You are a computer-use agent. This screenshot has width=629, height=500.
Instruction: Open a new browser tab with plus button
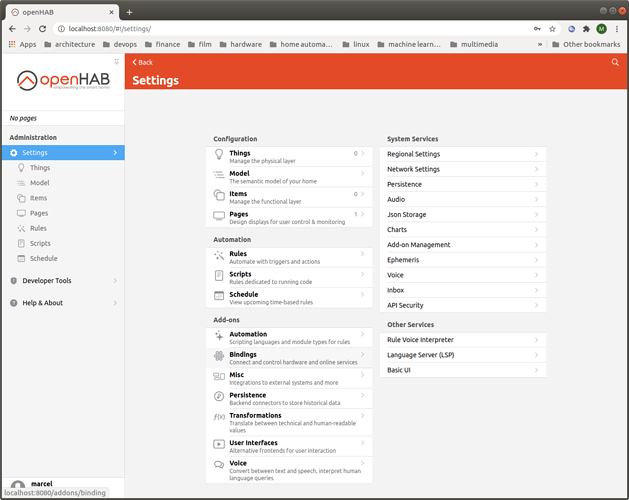point(129,12)
